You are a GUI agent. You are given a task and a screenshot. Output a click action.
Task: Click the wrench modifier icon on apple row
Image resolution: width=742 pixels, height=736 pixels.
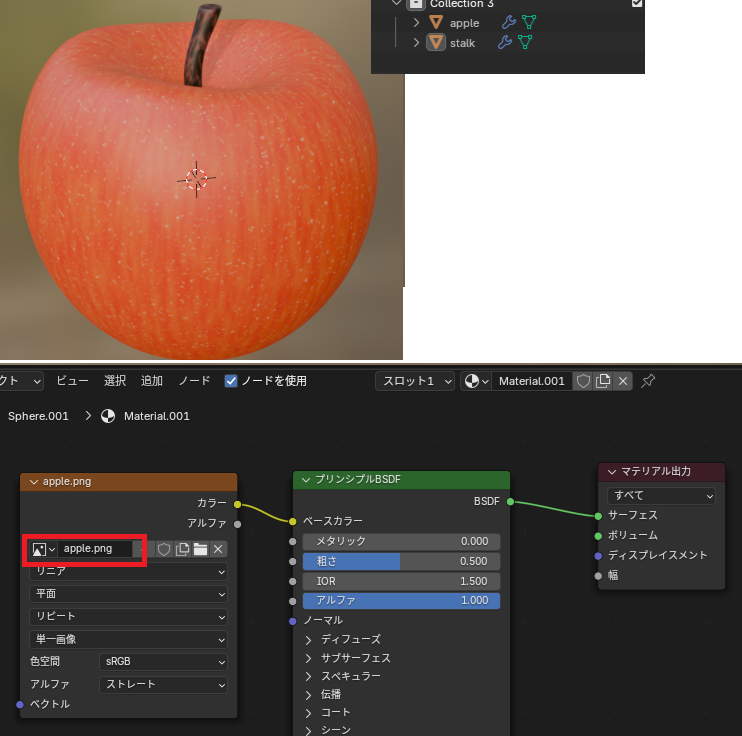tap(507, 22)
